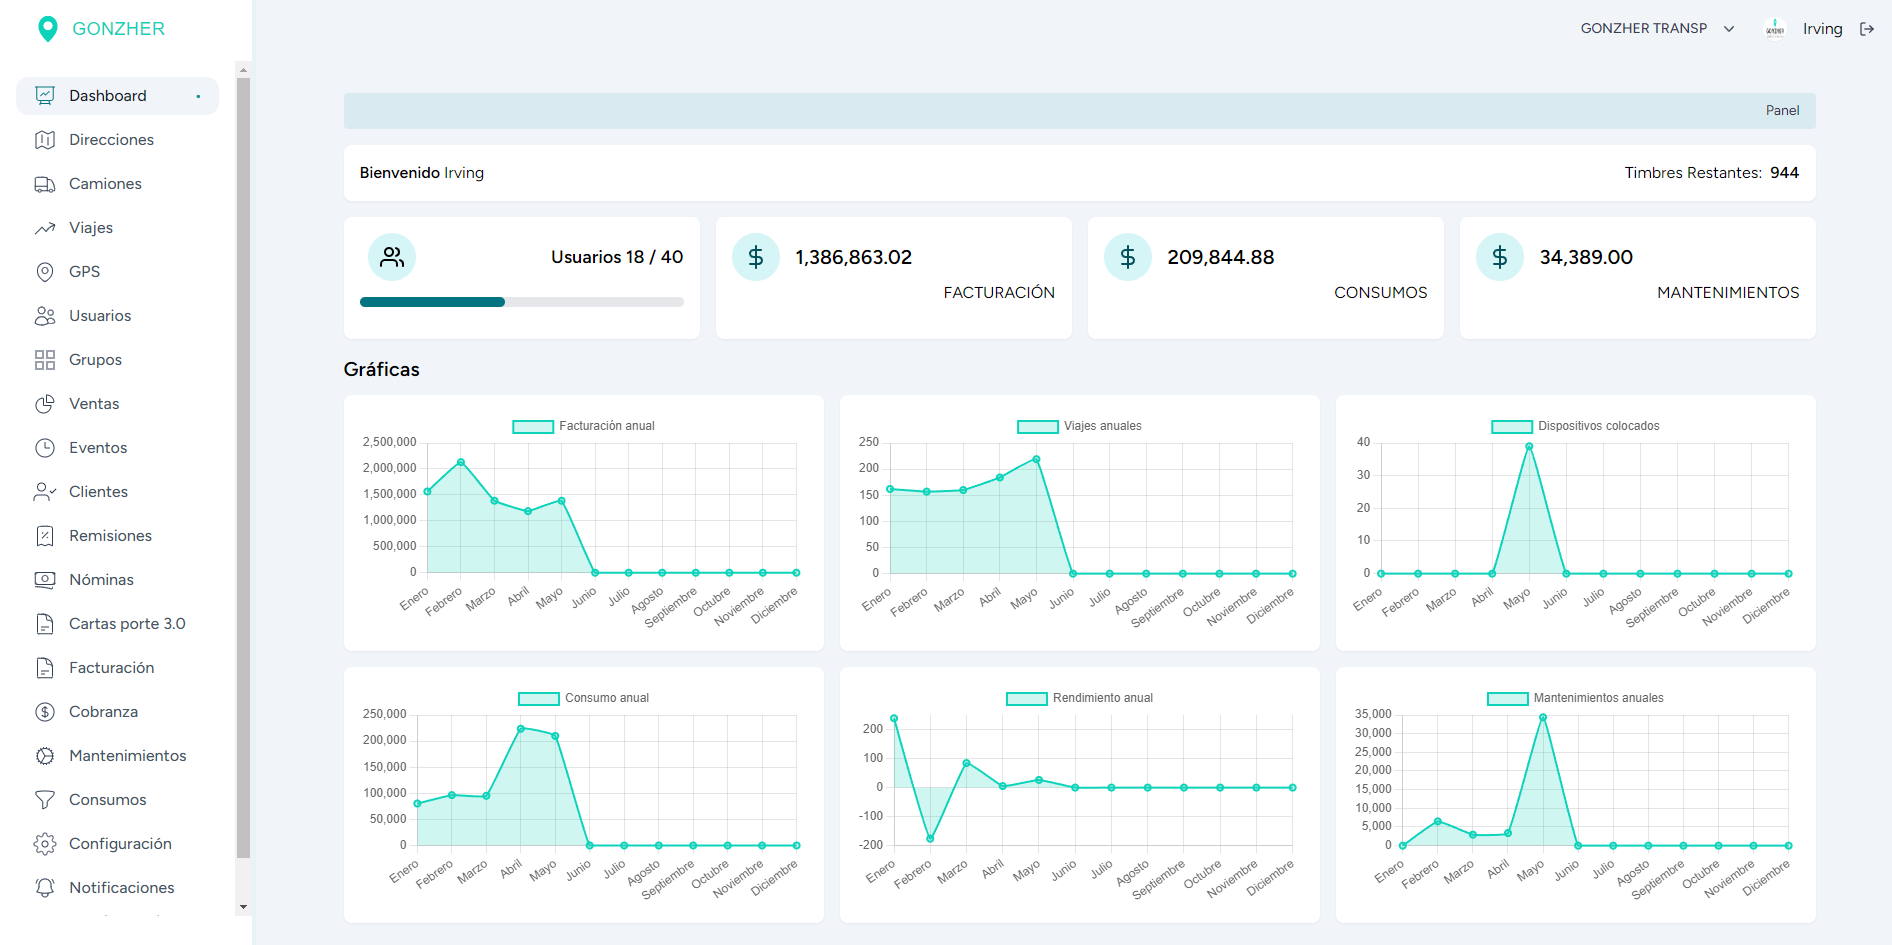Go to the Nóminas section

pyautogui.click(x=101, y=580)
